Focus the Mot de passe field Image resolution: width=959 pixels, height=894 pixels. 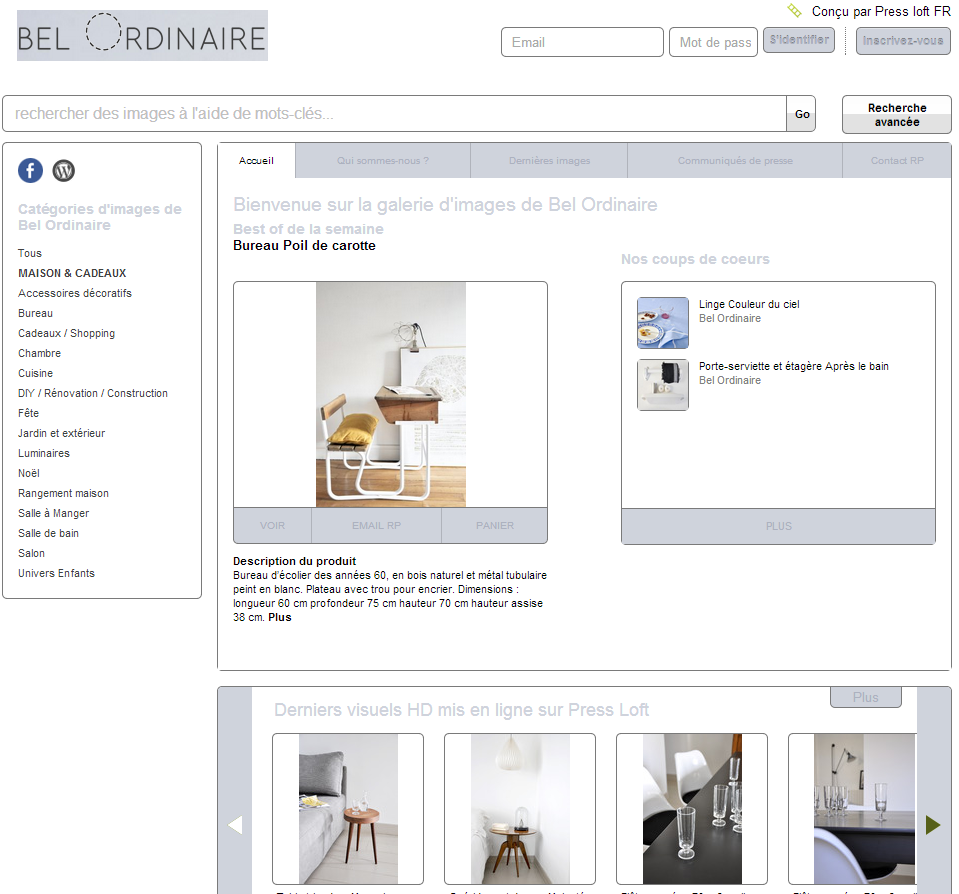click(x=713, y=42)
